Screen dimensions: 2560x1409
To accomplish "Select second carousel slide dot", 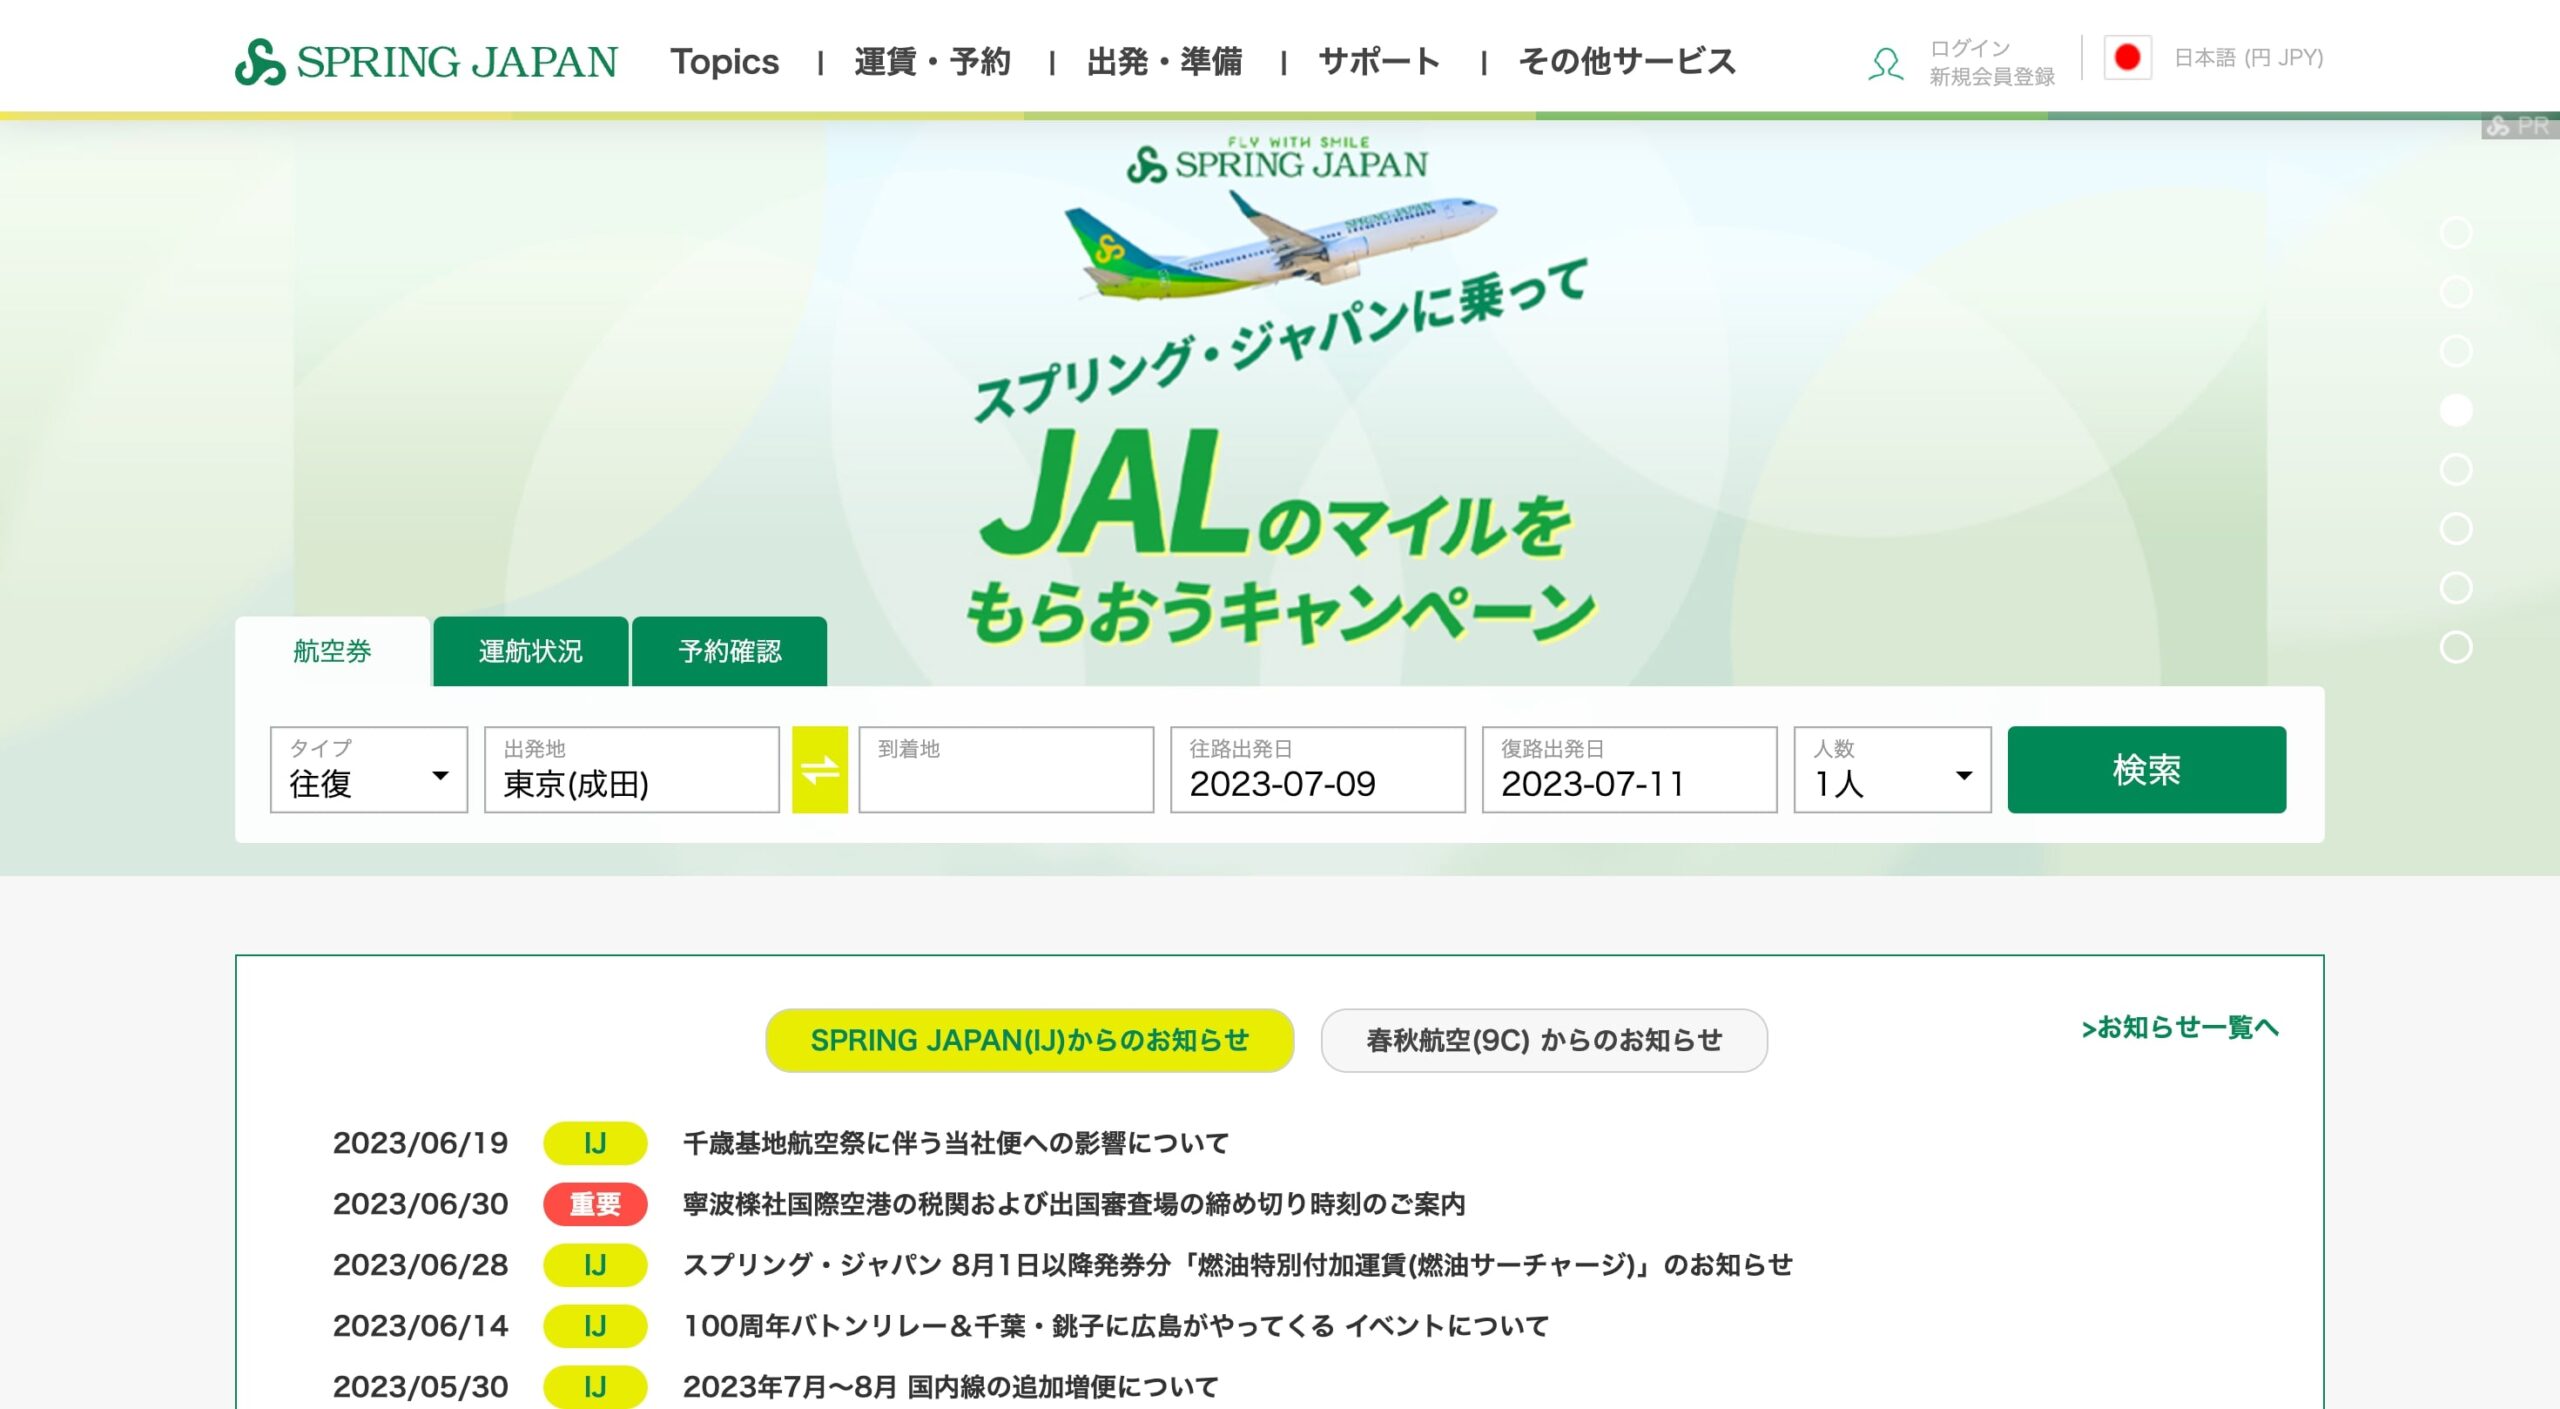I will pyautogui.click(x=2456, y=291).
